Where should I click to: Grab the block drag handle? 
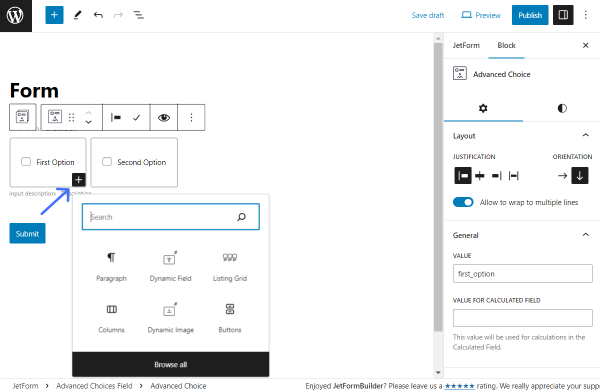point(72,117)
